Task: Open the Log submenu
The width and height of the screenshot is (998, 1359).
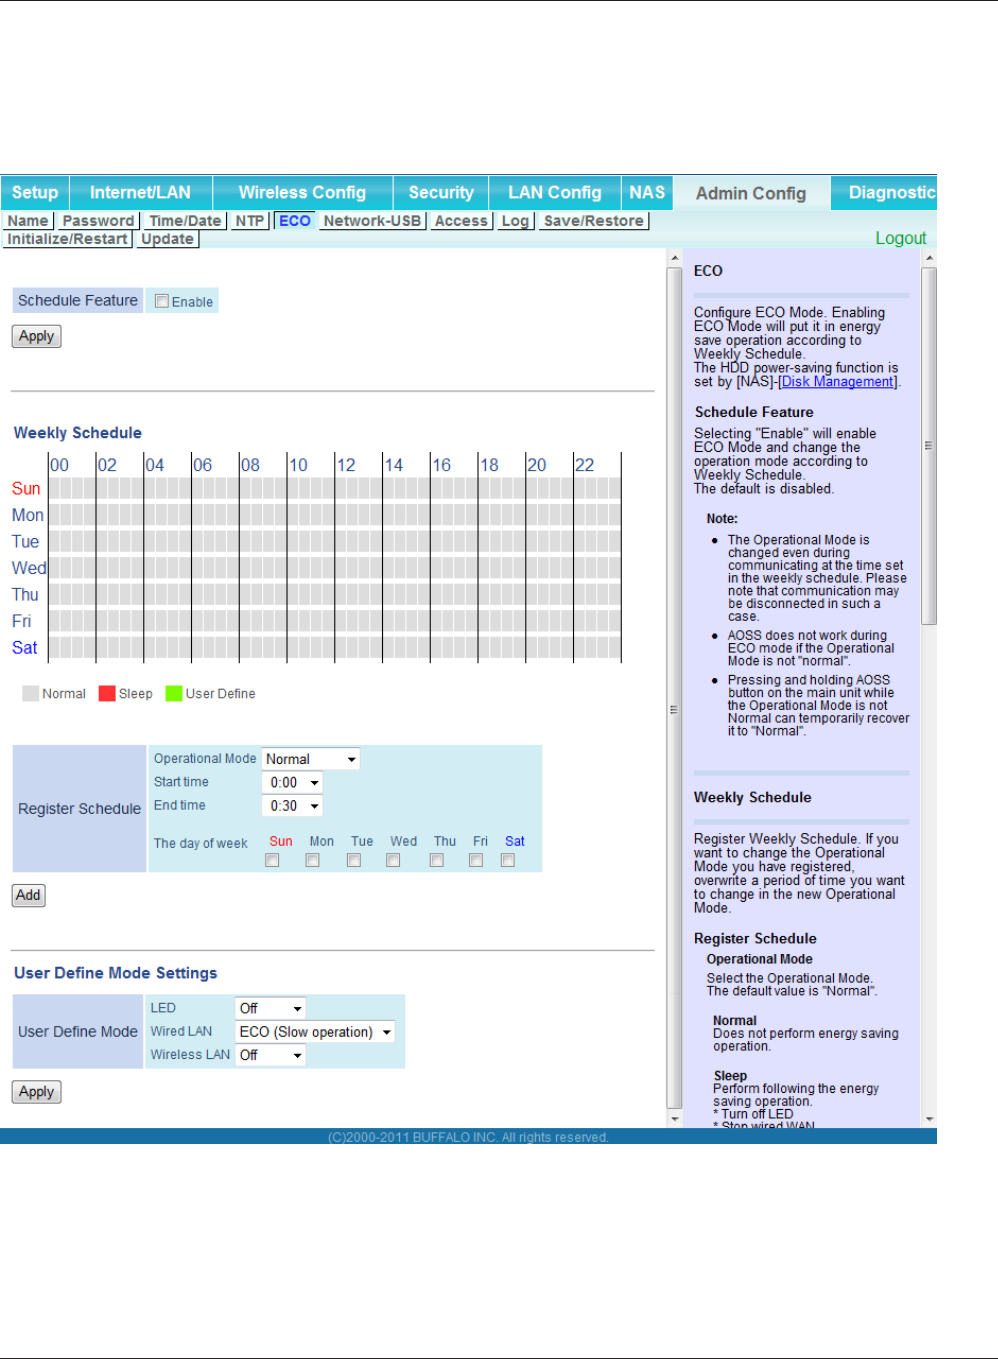Action: point(515,221)
